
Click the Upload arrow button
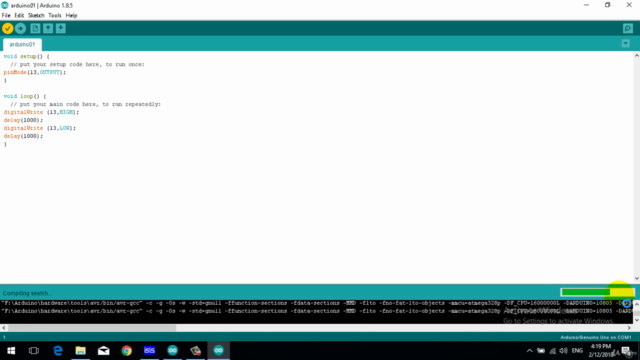20,29
